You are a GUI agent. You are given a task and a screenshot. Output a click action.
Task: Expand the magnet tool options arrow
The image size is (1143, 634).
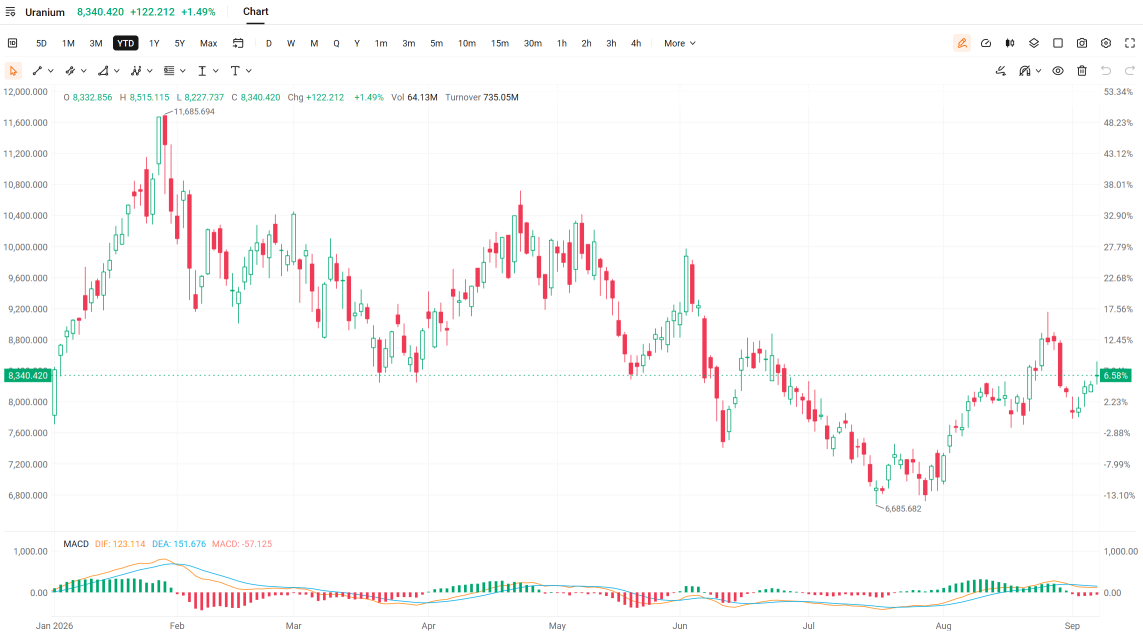tap(1038, 71)
